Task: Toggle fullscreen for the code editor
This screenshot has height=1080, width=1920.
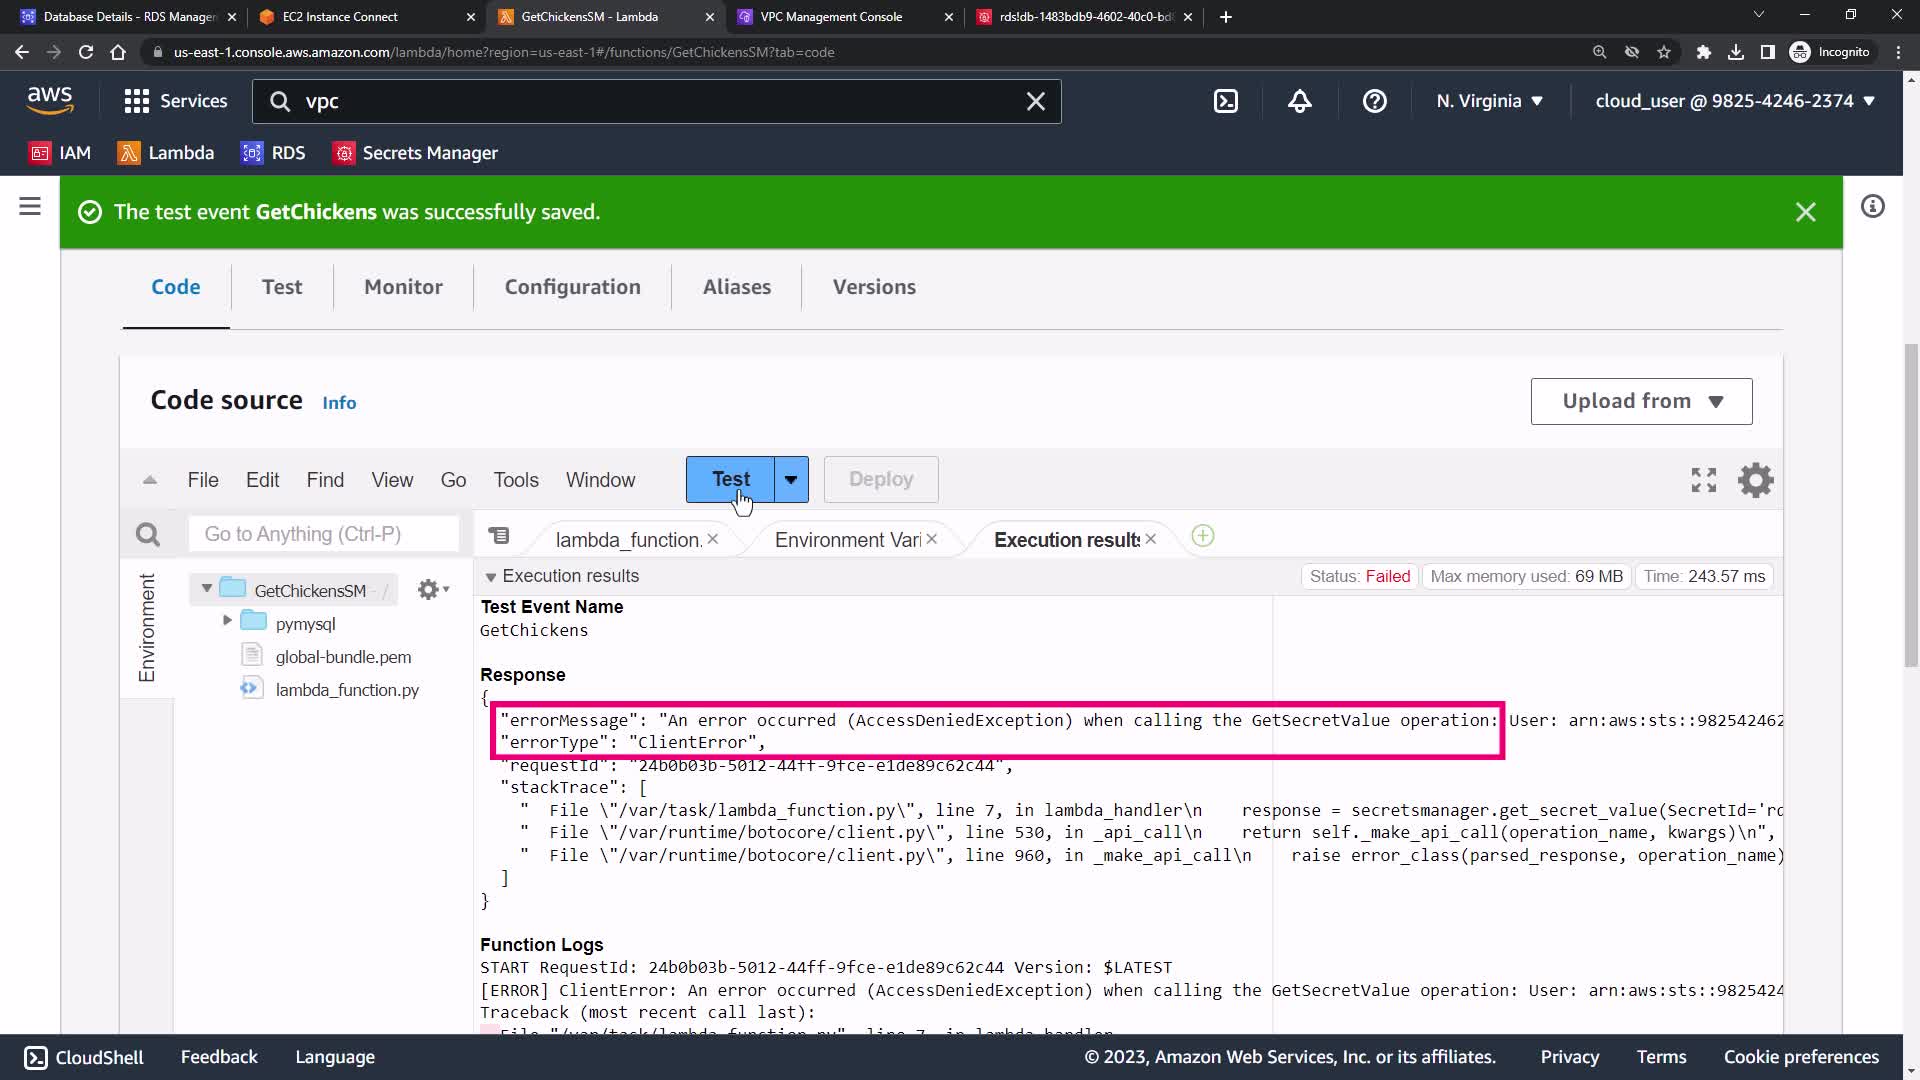Action: [1704, 480]
